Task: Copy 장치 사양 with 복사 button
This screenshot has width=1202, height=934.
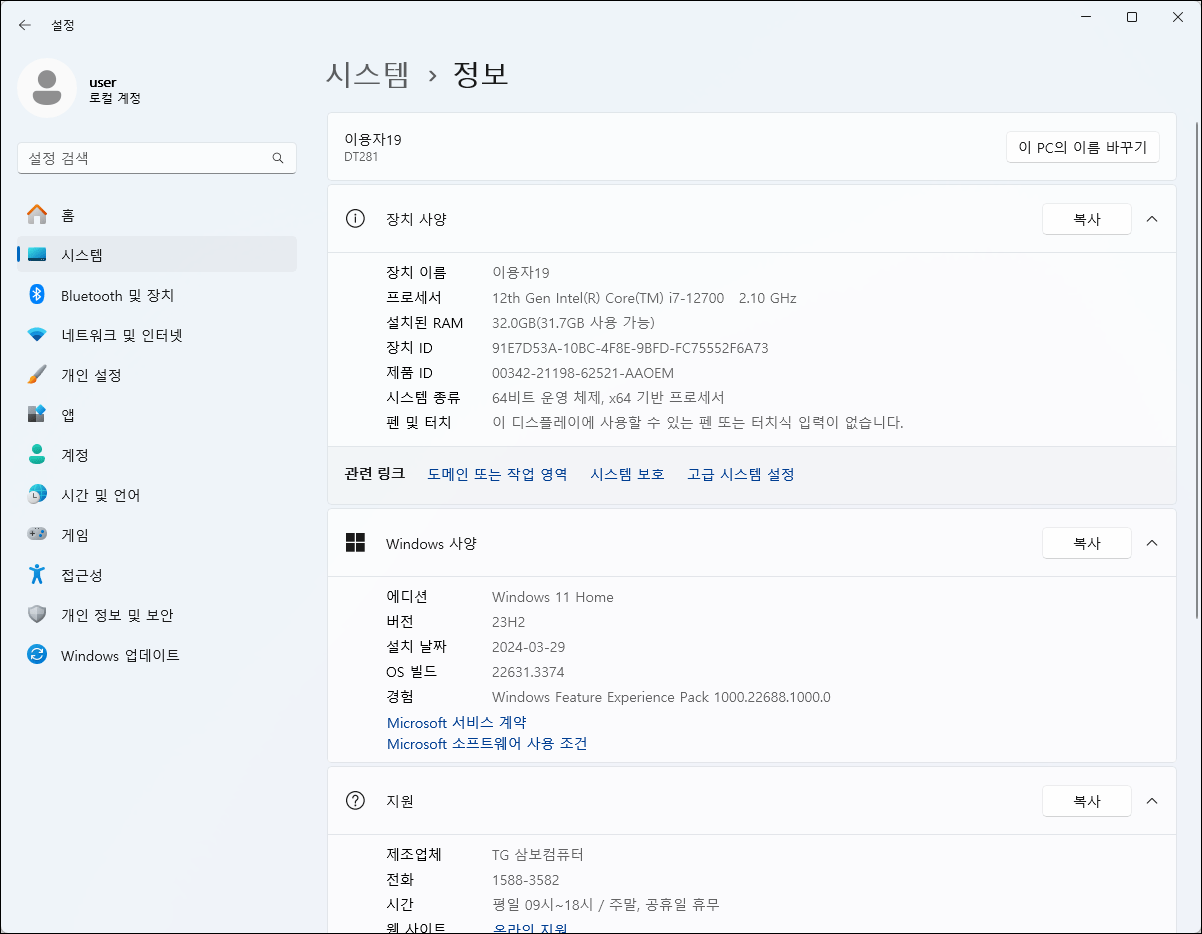Action: pyautogui.click(x=1087, y=219)
